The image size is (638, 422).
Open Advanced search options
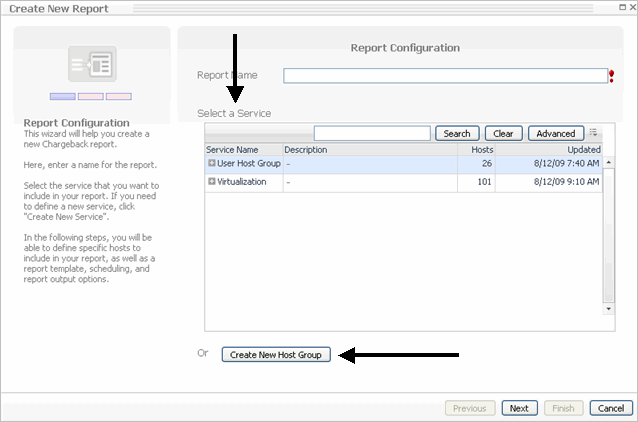(x=556, y=133)
